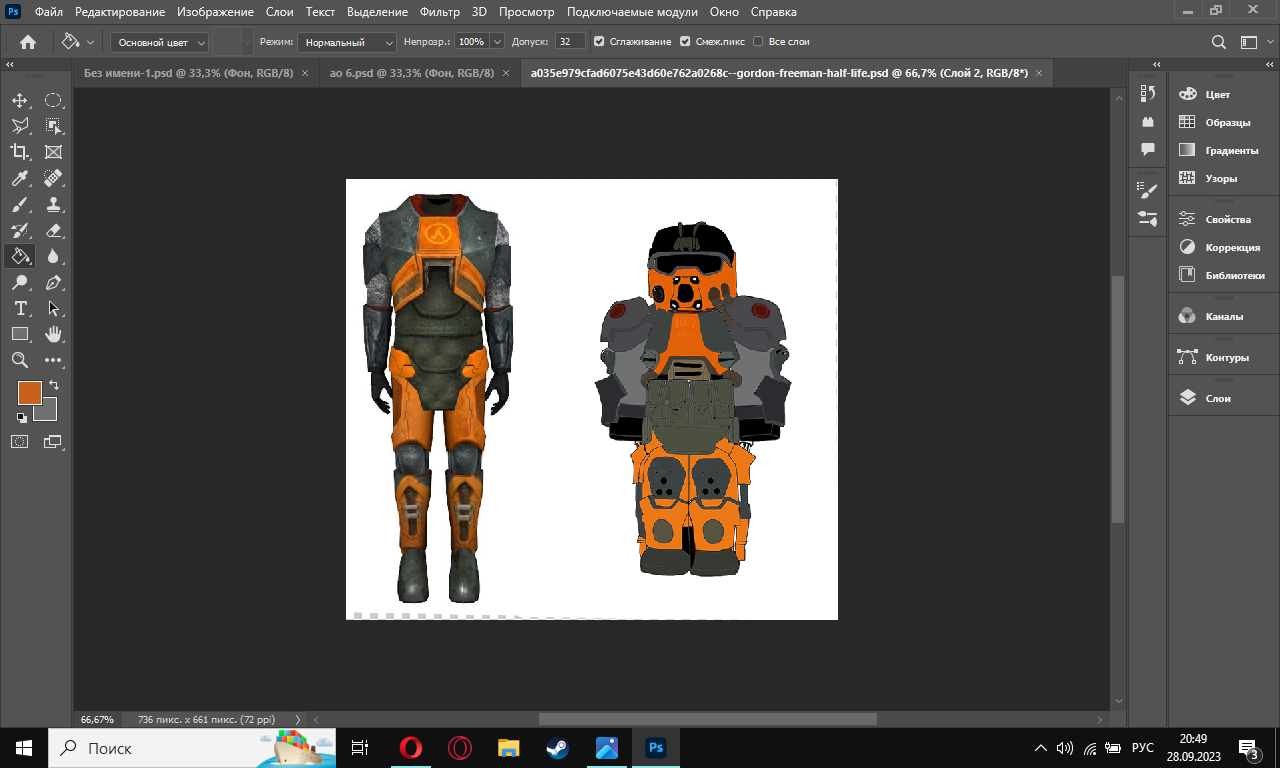This screenshot has height=768, width=1280.
Task: Open the Brush Settings panel icon
Action: point(1148,189)
